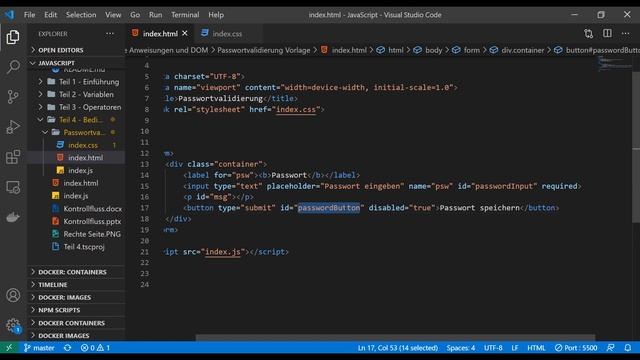Open the Help menu
Viewport: 640px width, 360px height.
[216, 15]
